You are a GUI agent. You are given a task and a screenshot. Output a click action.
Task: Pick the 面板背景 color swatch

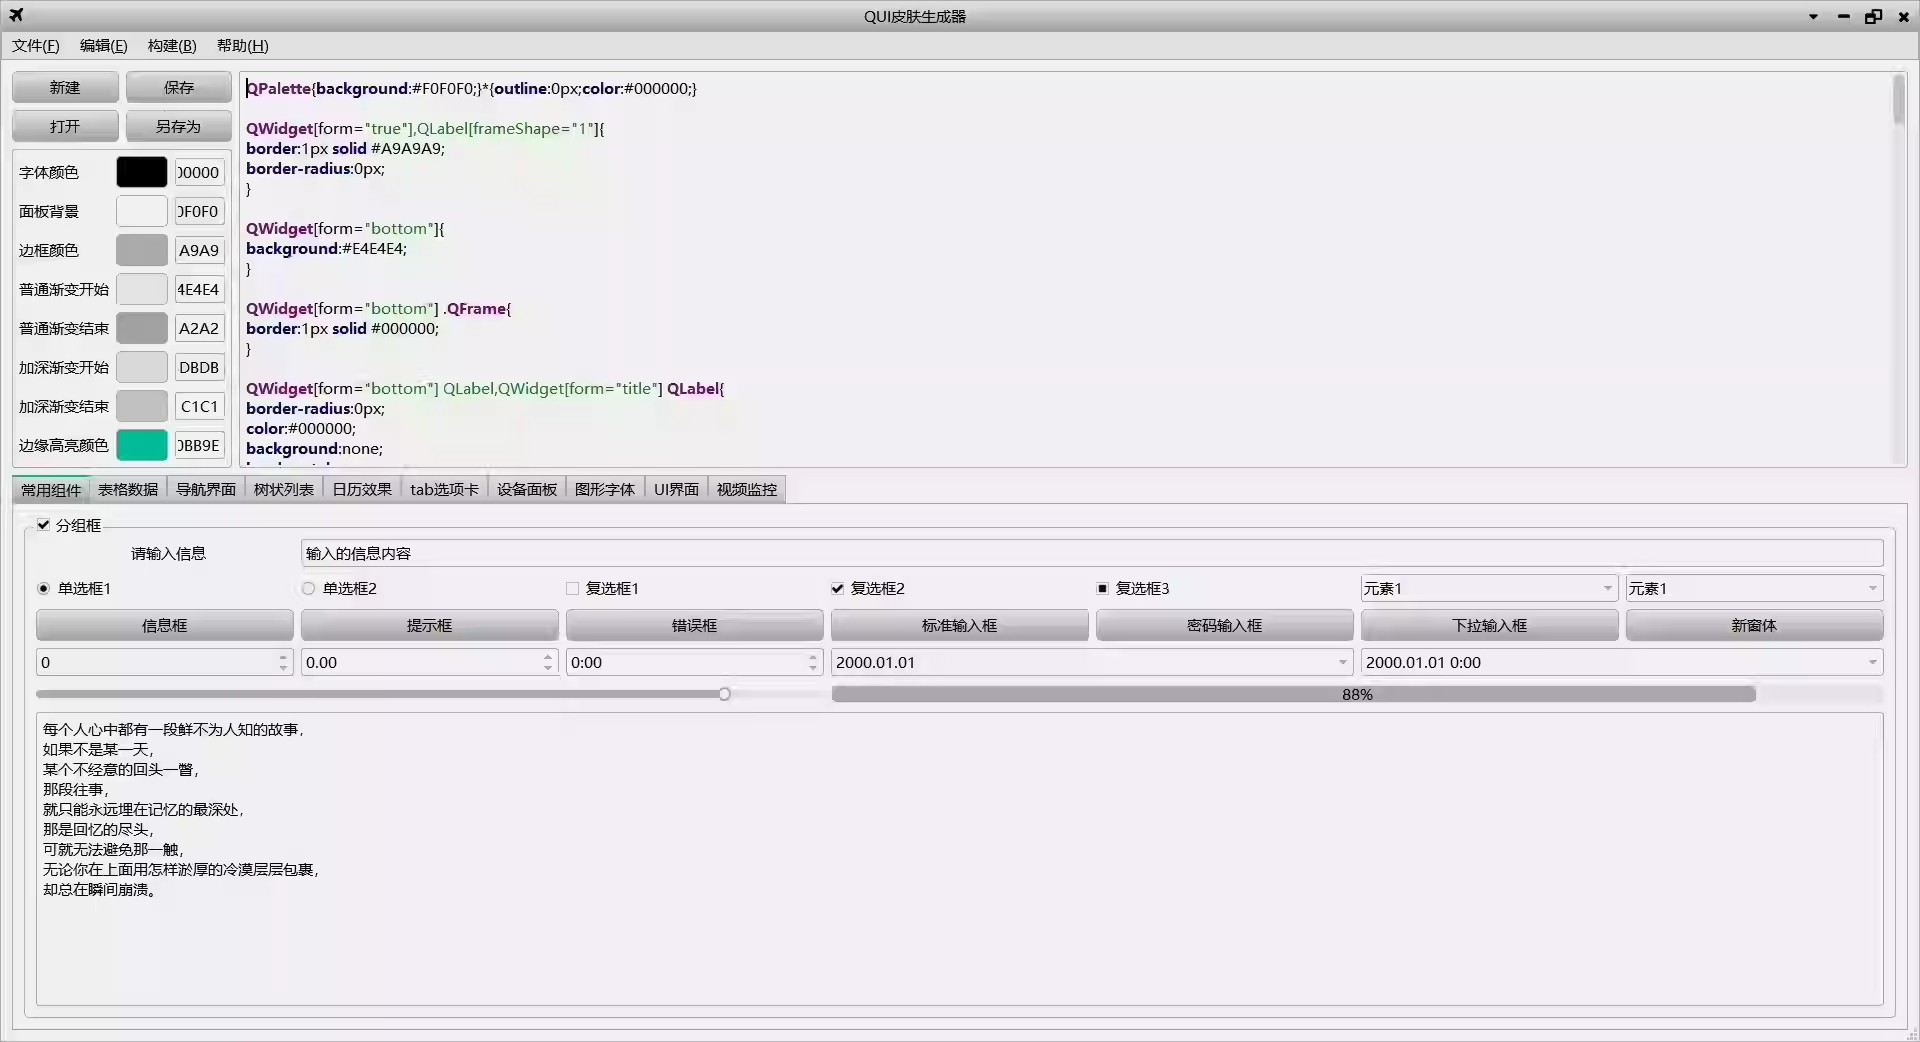[142, 211]
